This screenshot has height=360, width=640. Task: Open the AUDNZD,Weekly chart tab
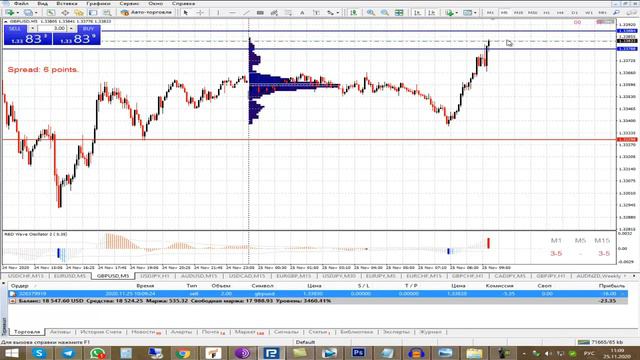click(x=600, y=276)
